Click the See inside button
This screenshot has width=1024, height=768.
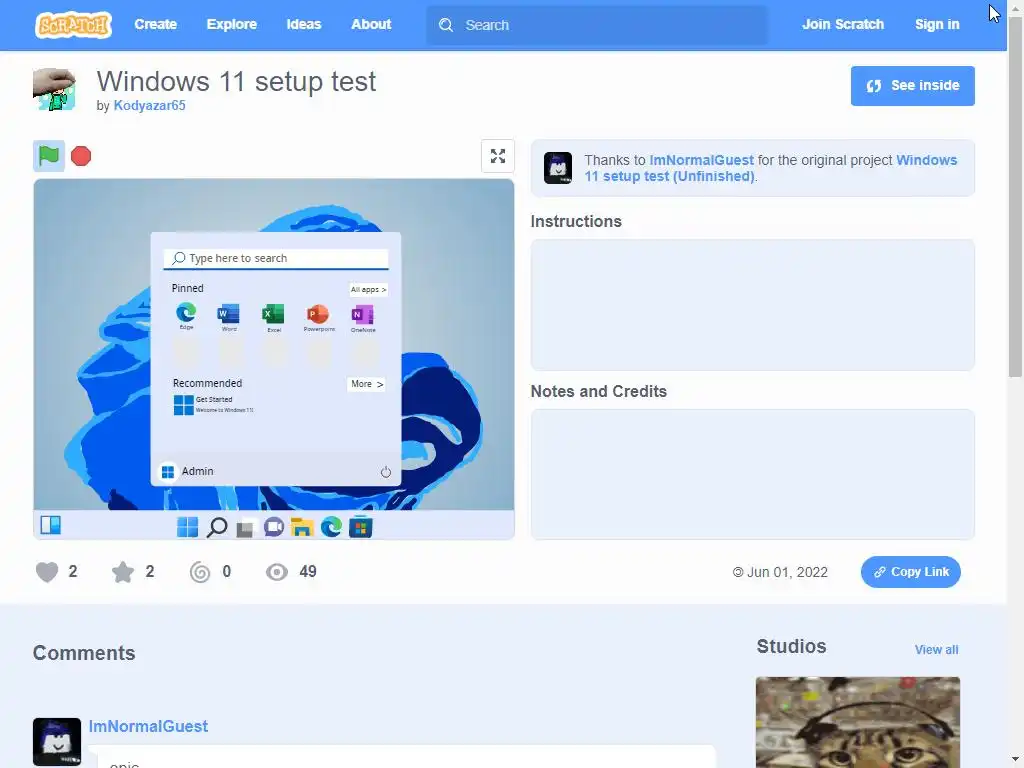pyautogui.click(x=912, y=86)
